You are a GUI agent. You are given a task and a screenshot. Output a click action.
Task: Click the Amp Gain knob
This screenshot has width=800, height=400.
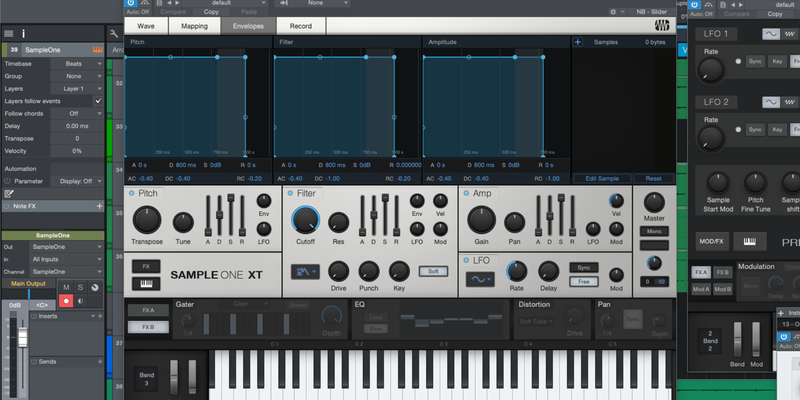coord(482,221)
